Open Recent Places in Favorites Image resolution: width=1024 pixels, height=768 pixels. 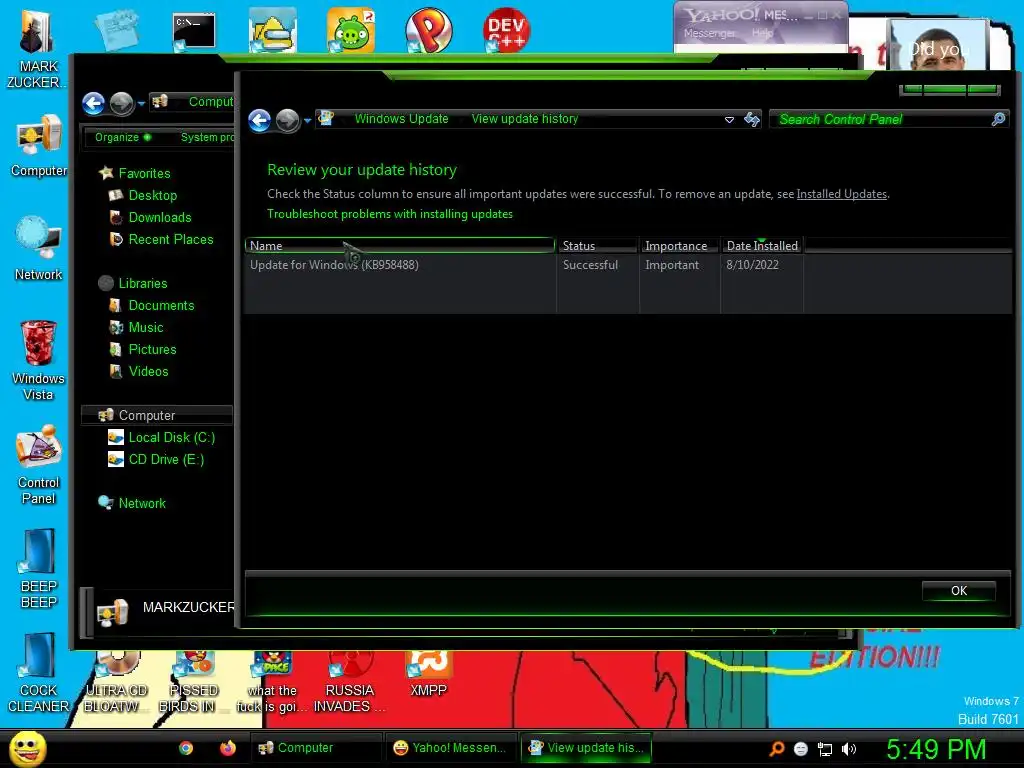click(171, 239)
